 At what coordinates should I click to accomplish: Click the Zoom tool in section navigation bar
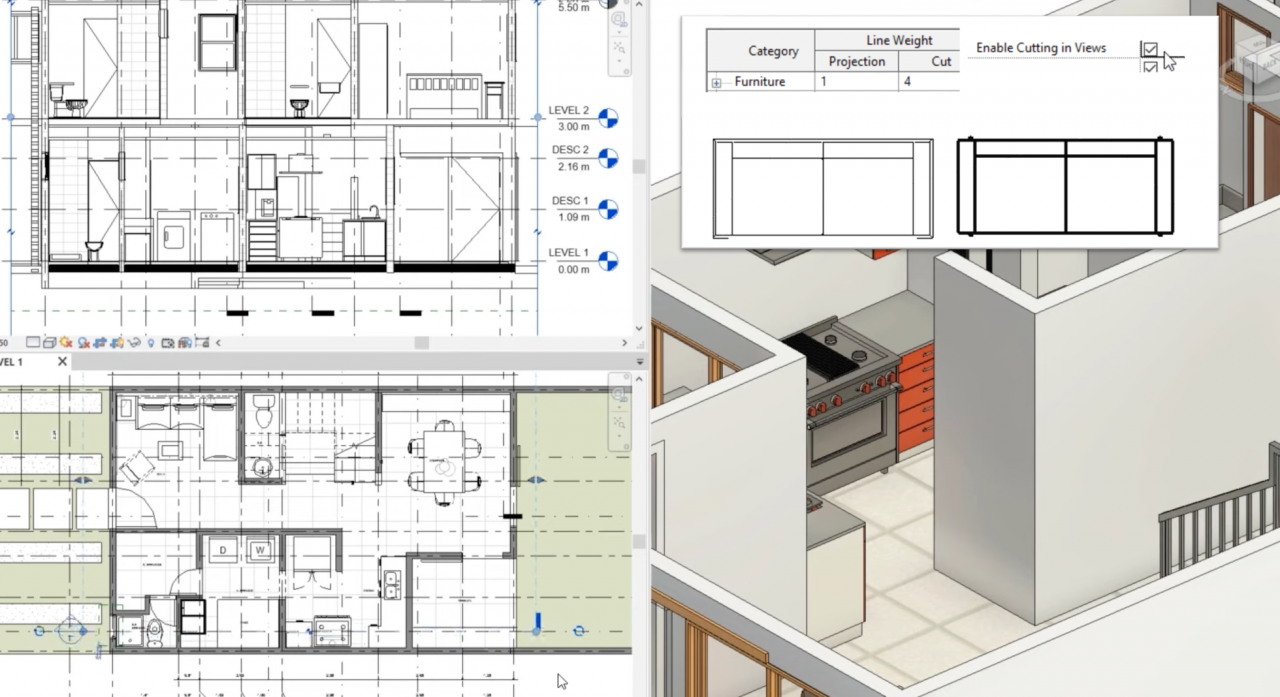point(619,47)
